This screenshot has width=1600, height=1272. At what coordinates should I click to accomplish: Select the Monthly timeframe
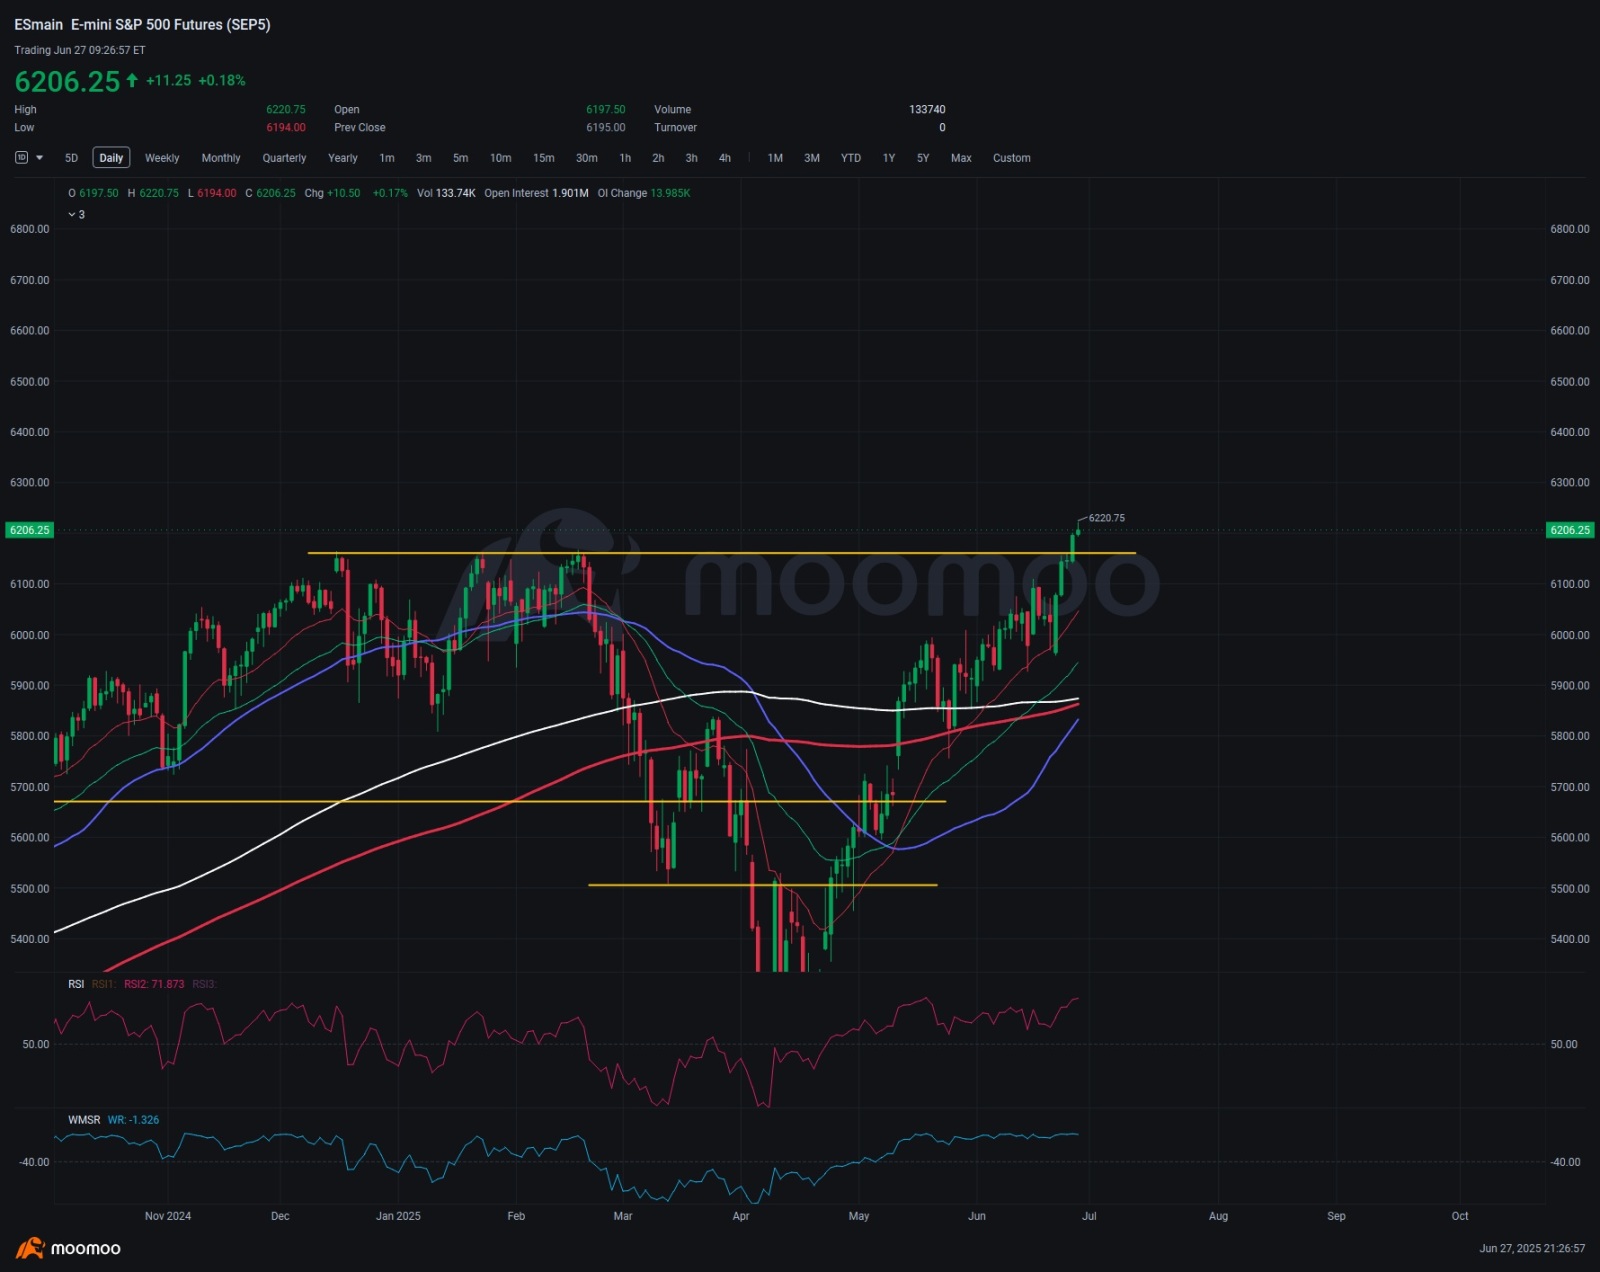(x=221, y=158)
